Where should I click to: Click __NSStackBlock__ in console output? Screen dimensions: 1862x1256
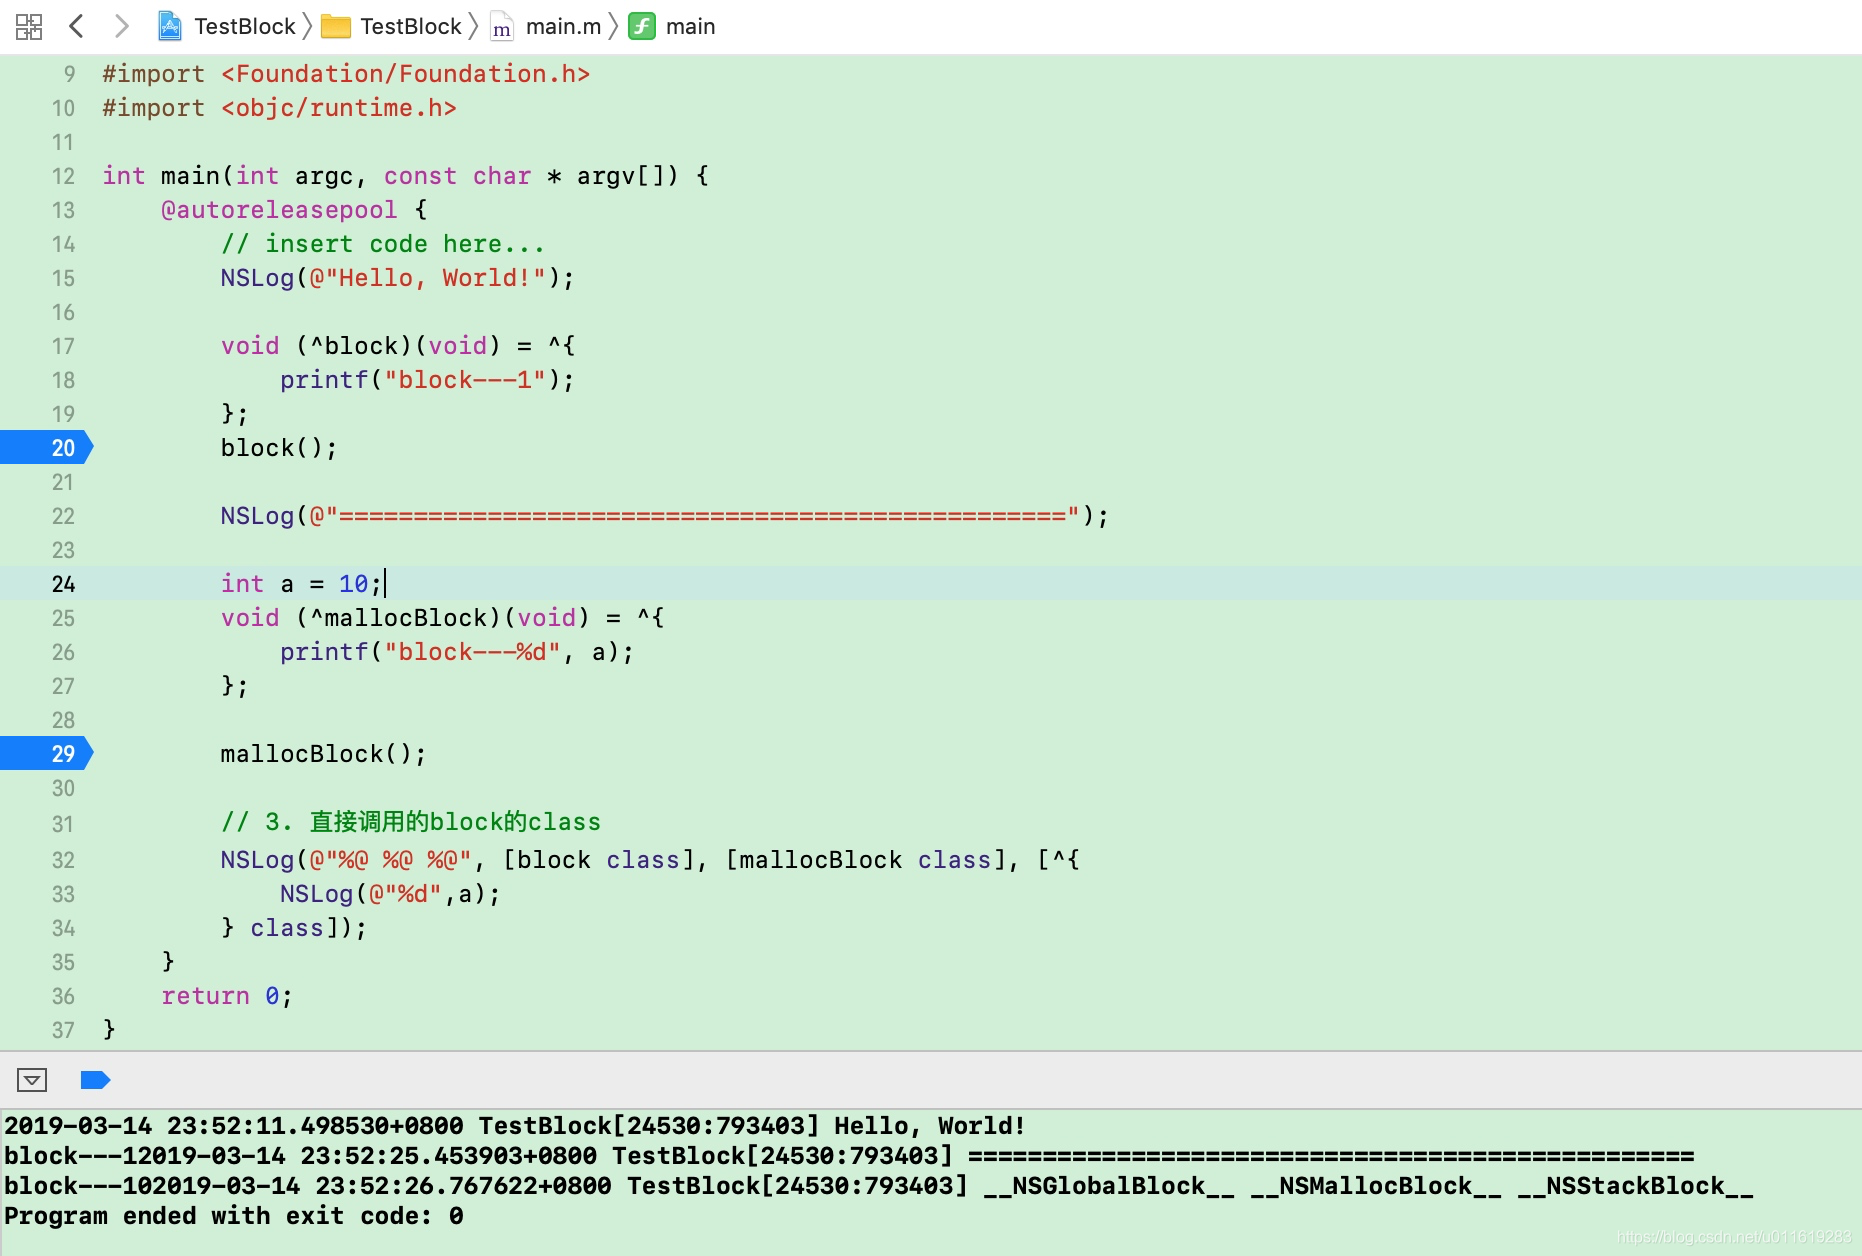click(x=1636, y=1186)
